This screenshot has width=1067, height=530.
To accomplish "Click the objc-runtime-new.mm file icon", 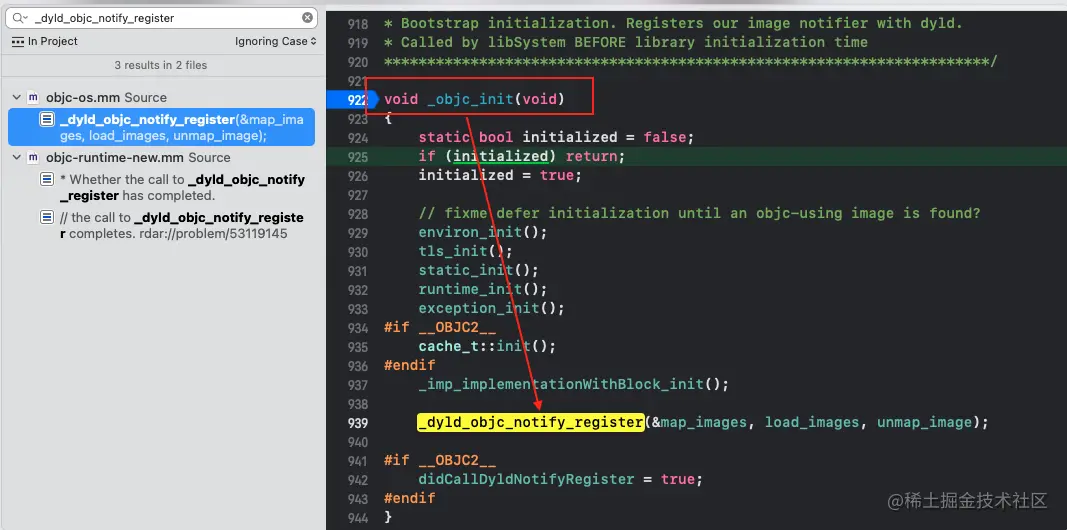I will point(33,157).
